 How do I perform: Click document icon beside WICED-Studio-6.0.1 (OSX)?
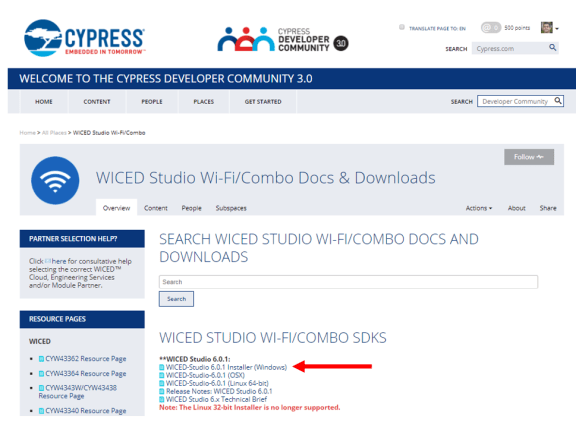(x=162, y=375)
